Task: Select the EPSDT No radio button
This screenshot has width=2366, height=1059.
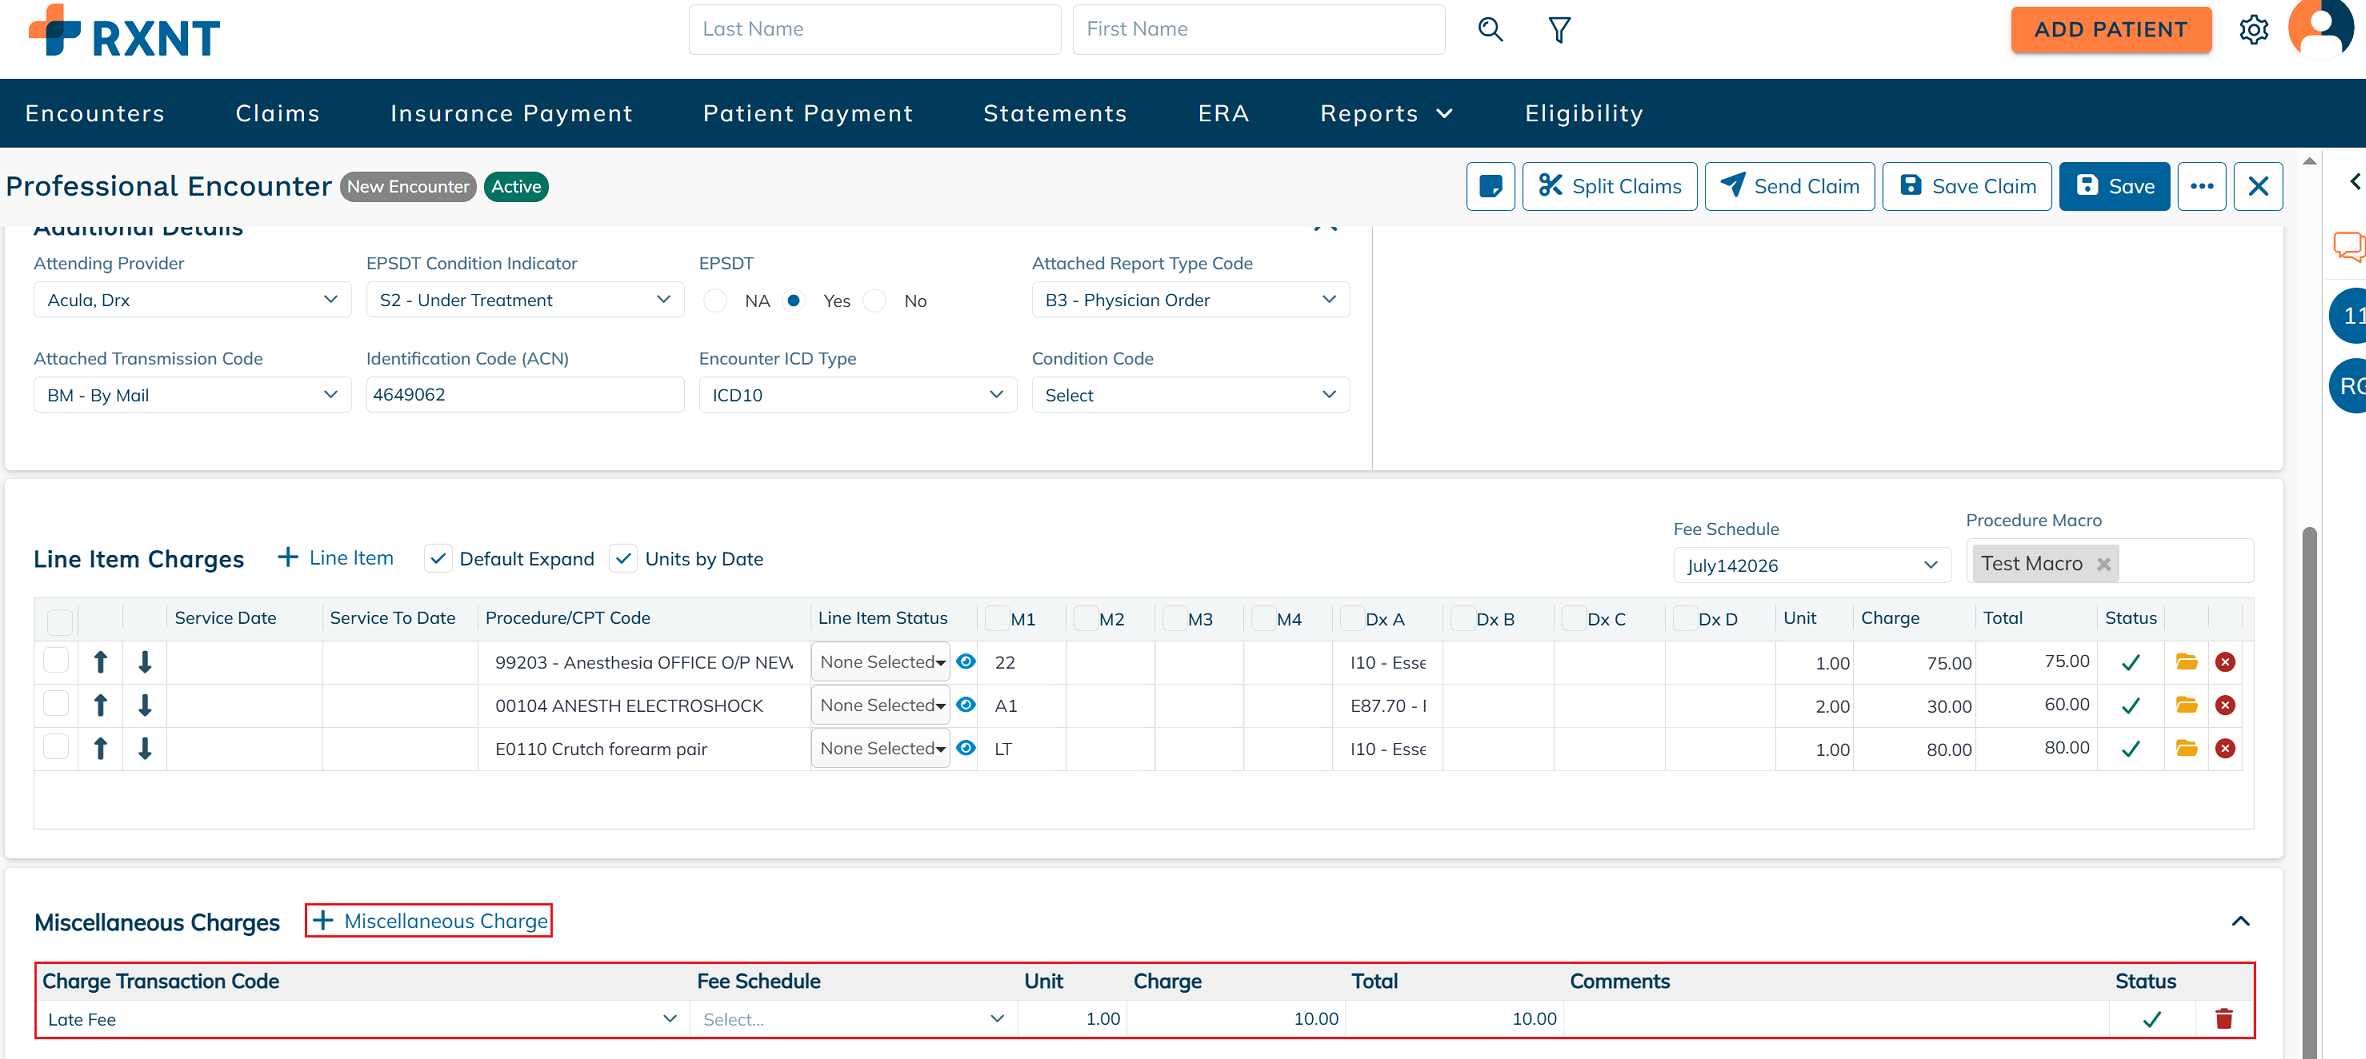Action: (875, 301)
